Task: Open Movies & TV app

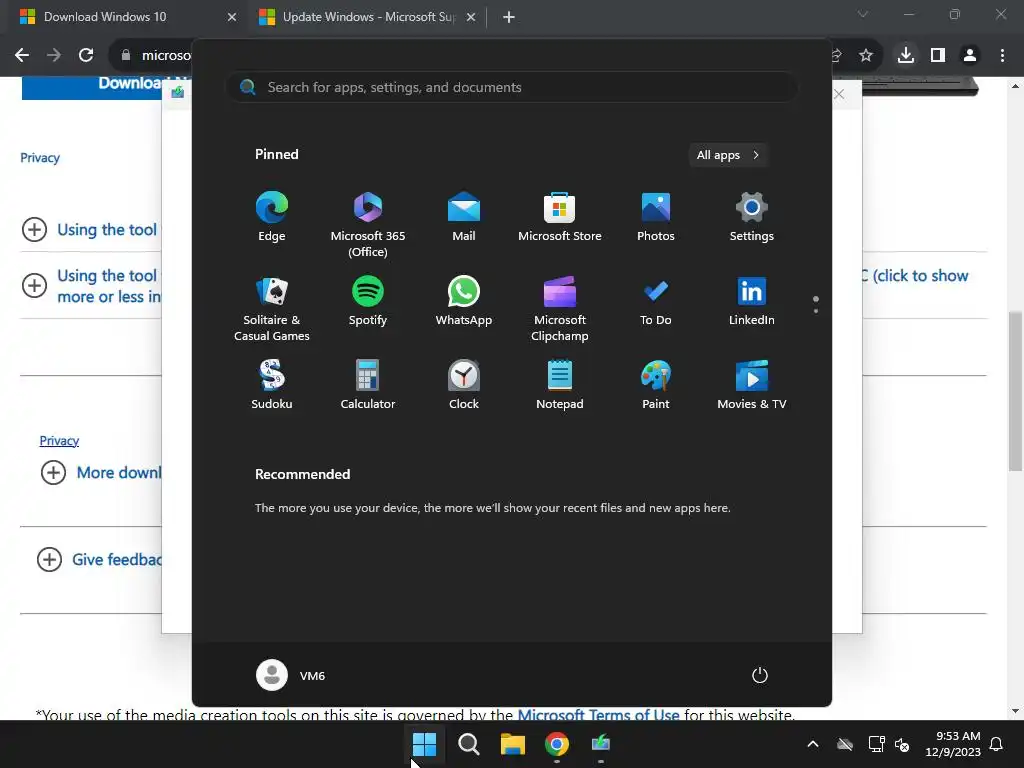Action: tap(752, 385)
